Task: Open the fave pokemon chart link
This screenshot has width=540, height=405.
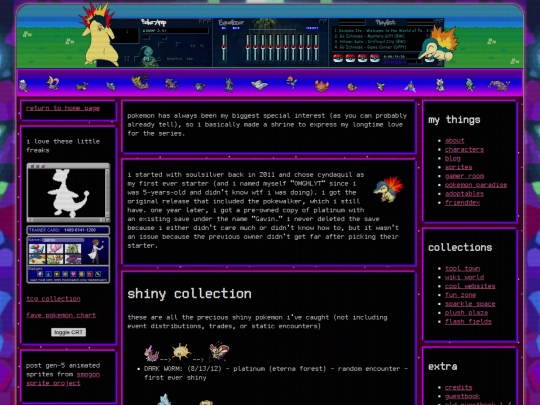Action: tap(61, 315)
